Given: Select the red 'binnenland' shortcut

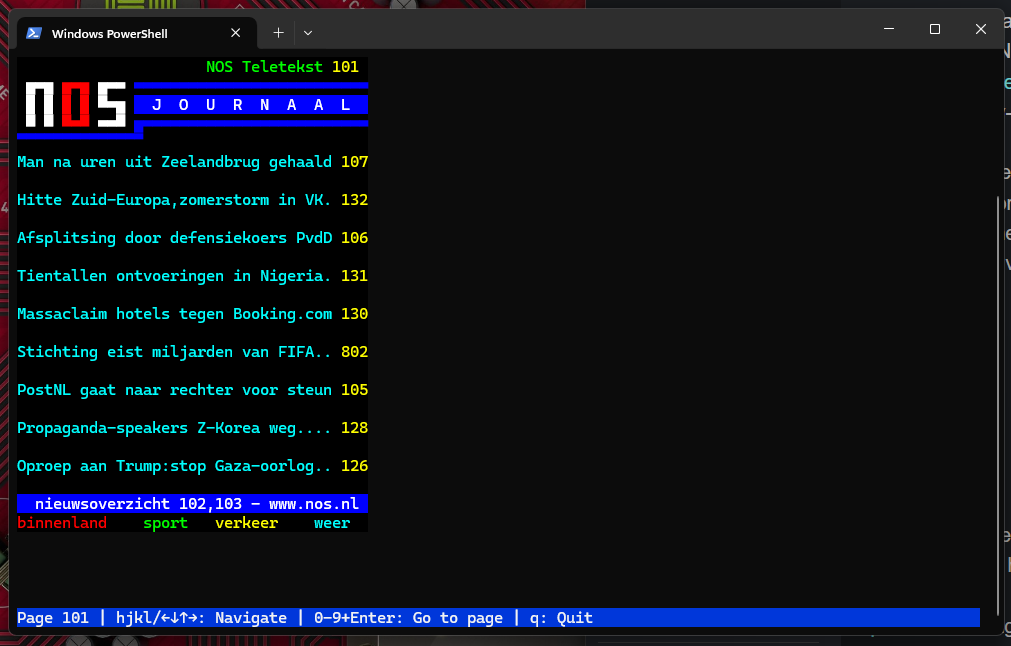Looking at the screenshot, I should point(62,523).
